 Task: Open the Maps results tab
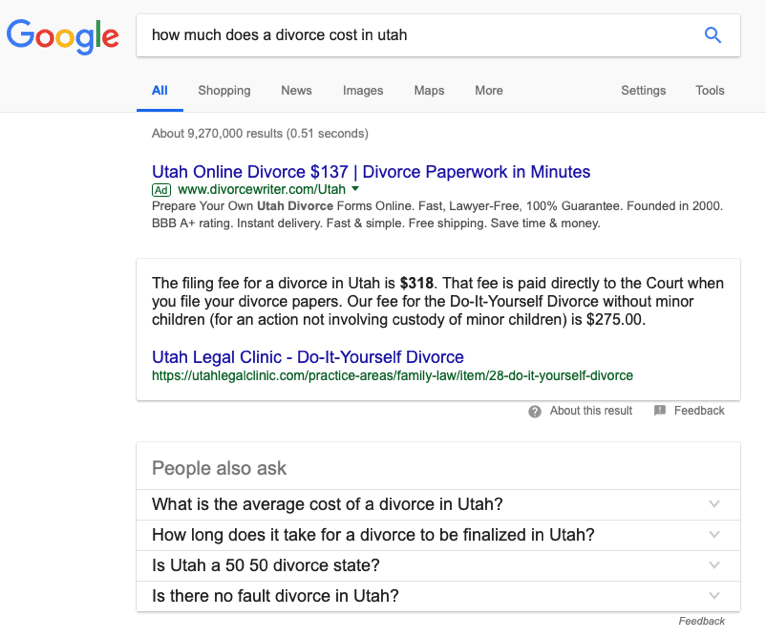click(x=429, y=90)
